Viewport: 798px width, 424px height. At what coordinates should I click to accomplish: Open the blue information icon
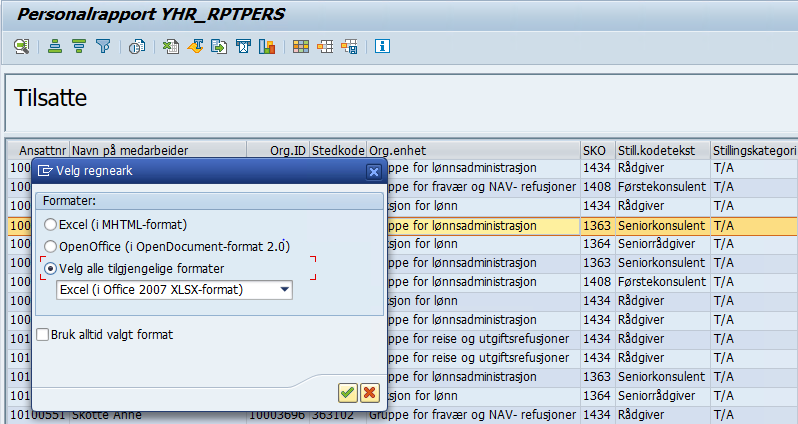pos(382,46)
